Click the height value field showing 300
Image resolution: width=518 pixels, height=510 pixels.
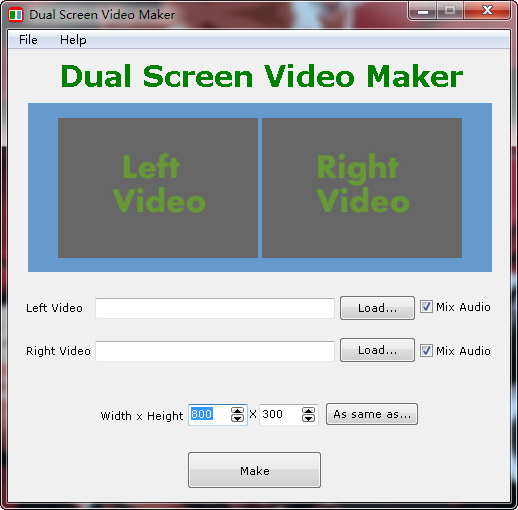tap(280, 415)
